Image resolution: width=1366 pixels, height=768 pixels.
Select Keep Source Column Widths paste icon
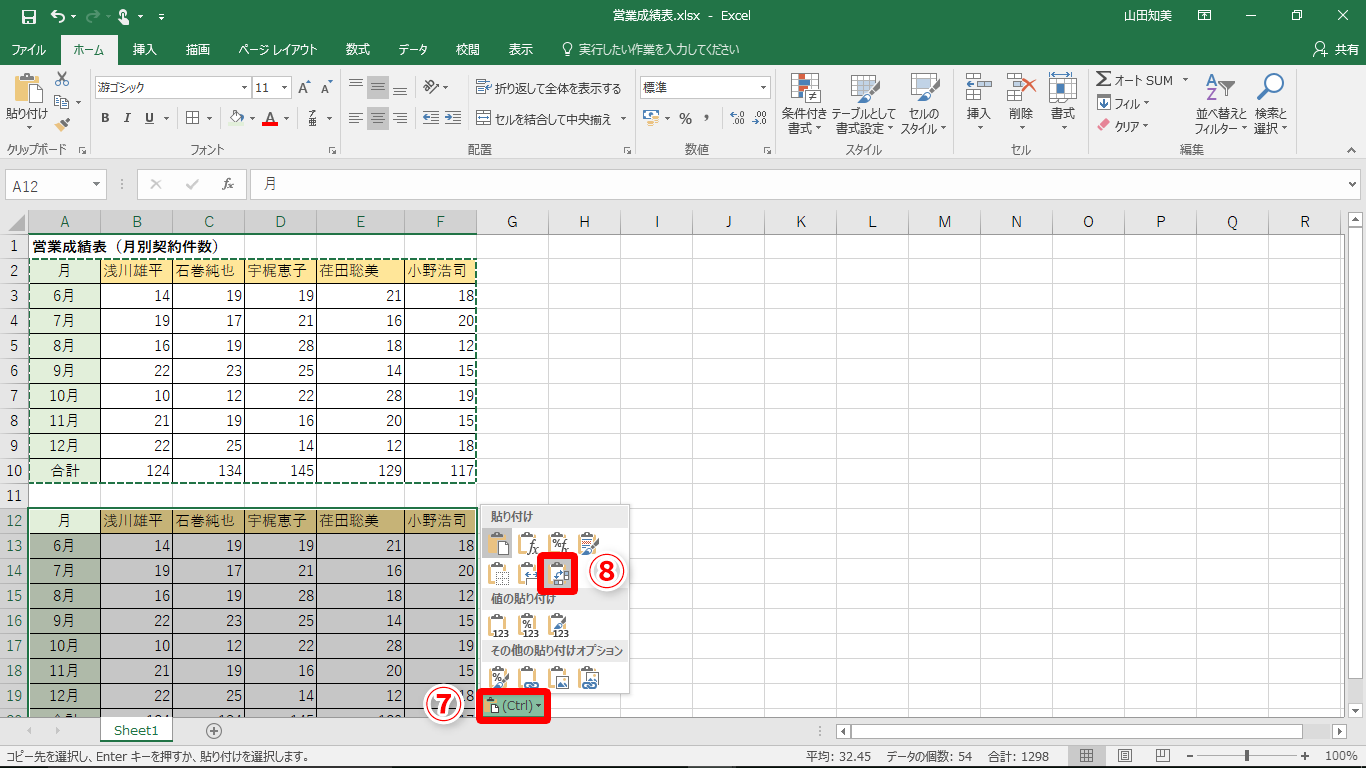(x=528, y=574)
